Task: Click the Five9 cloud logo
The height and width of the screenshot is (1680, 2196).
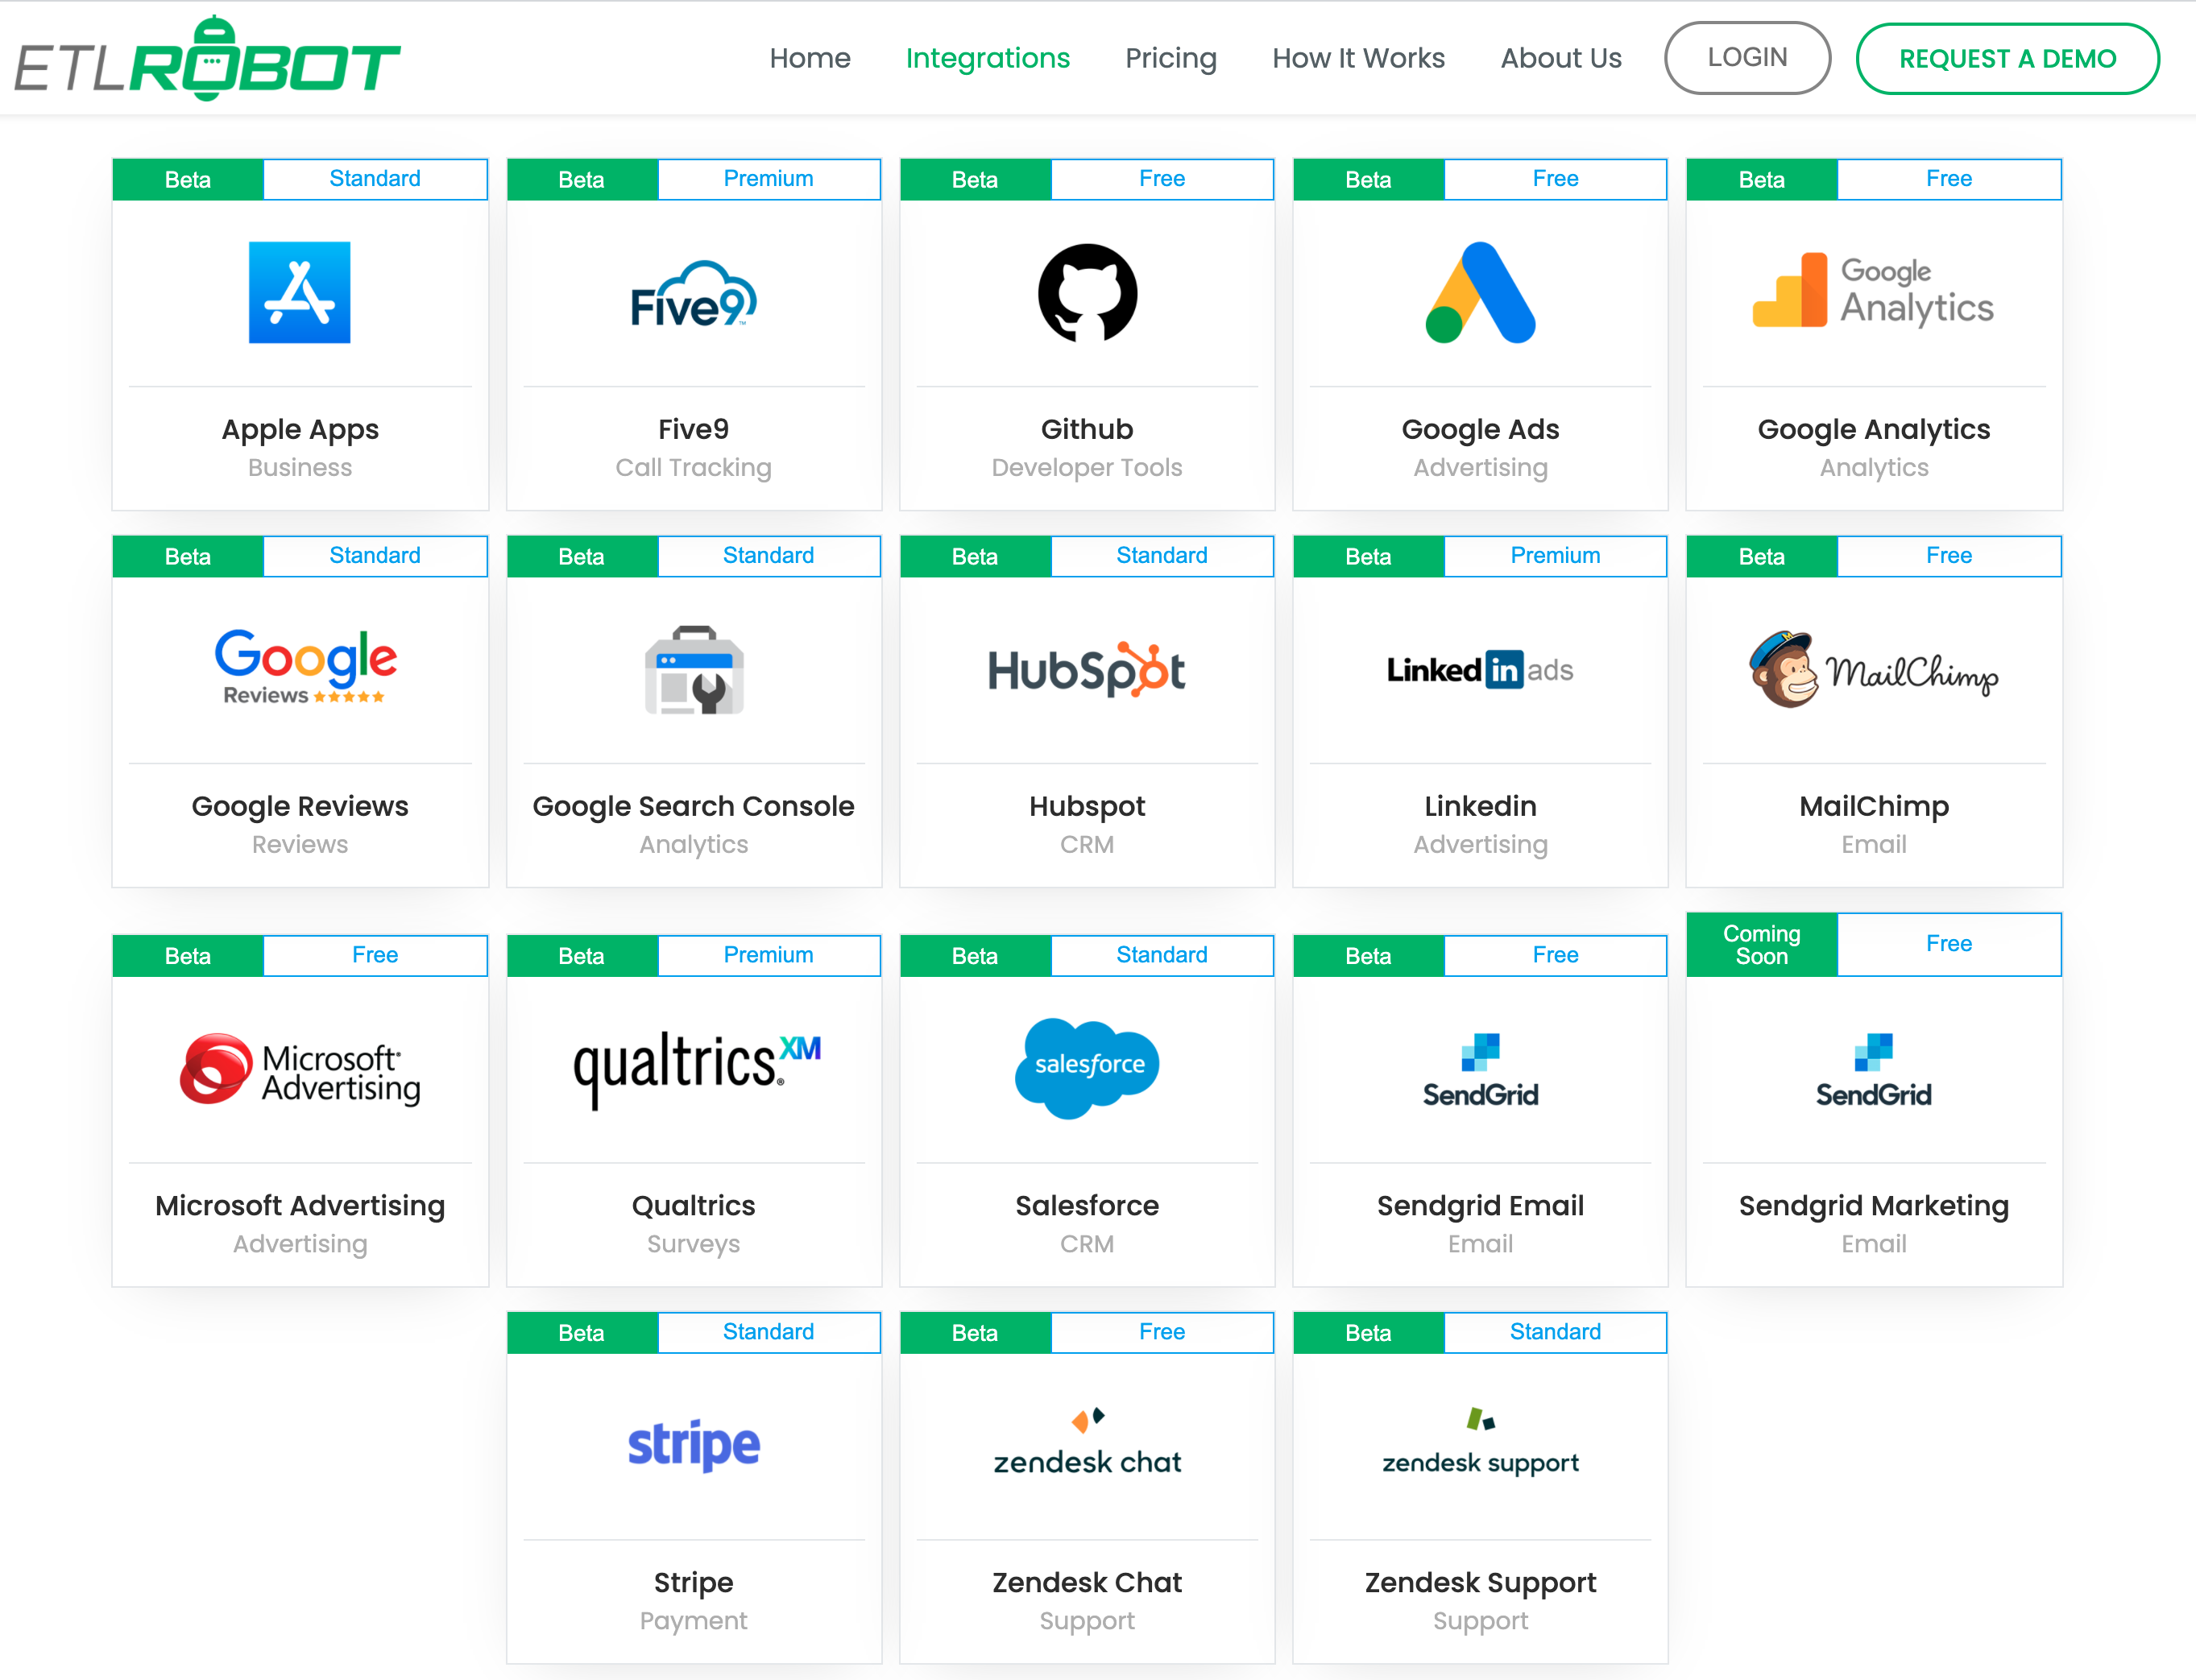Action: click(x=693, y=295)
